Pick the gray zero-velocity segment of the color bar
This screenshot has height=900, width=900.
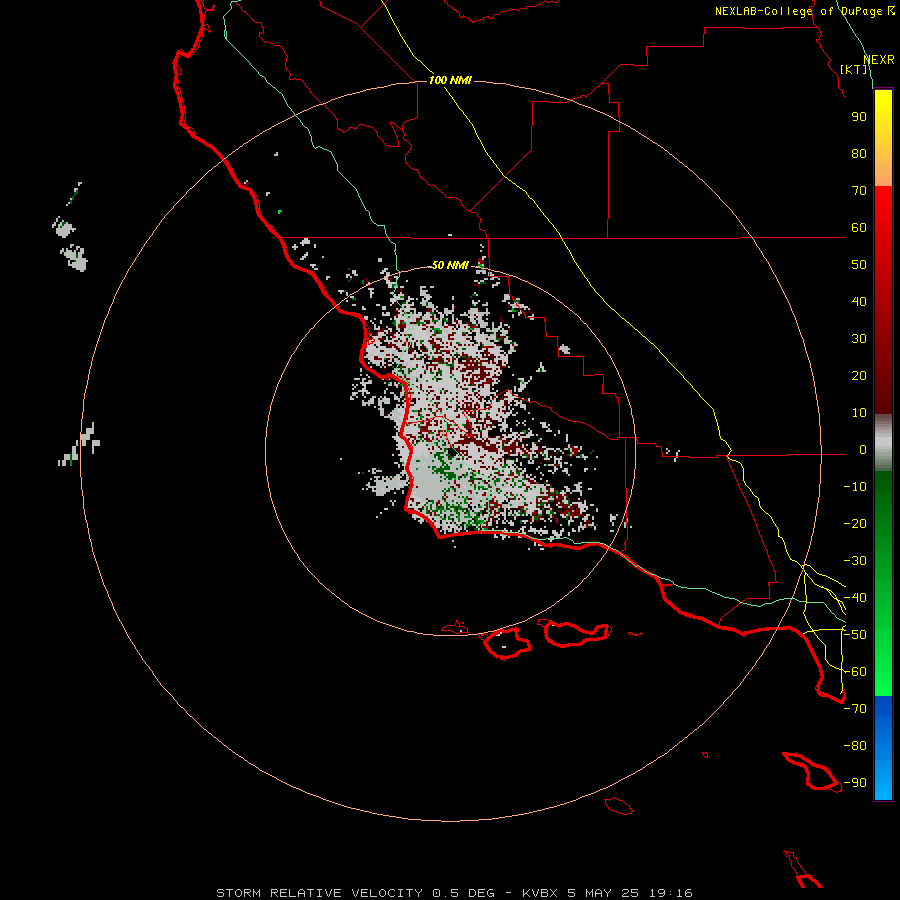tap(883, 443)
